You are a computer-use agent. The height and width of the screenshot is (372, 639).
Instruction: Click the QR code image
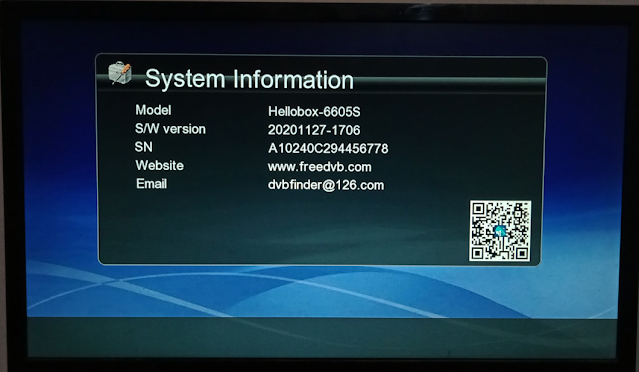point(500,231)
